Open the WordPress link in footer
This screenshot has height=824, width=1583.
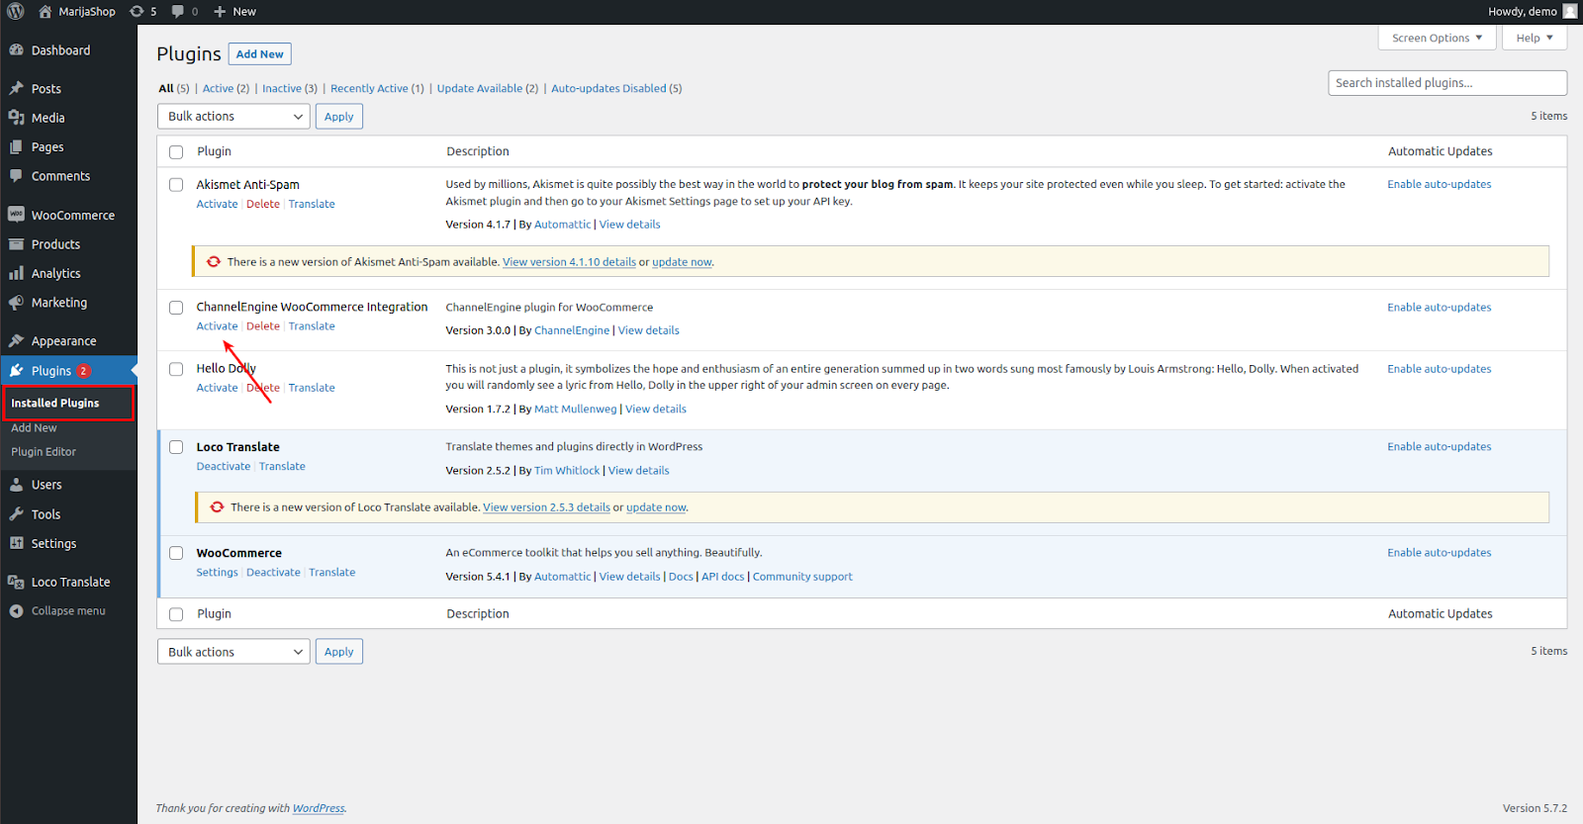point(318,808)
